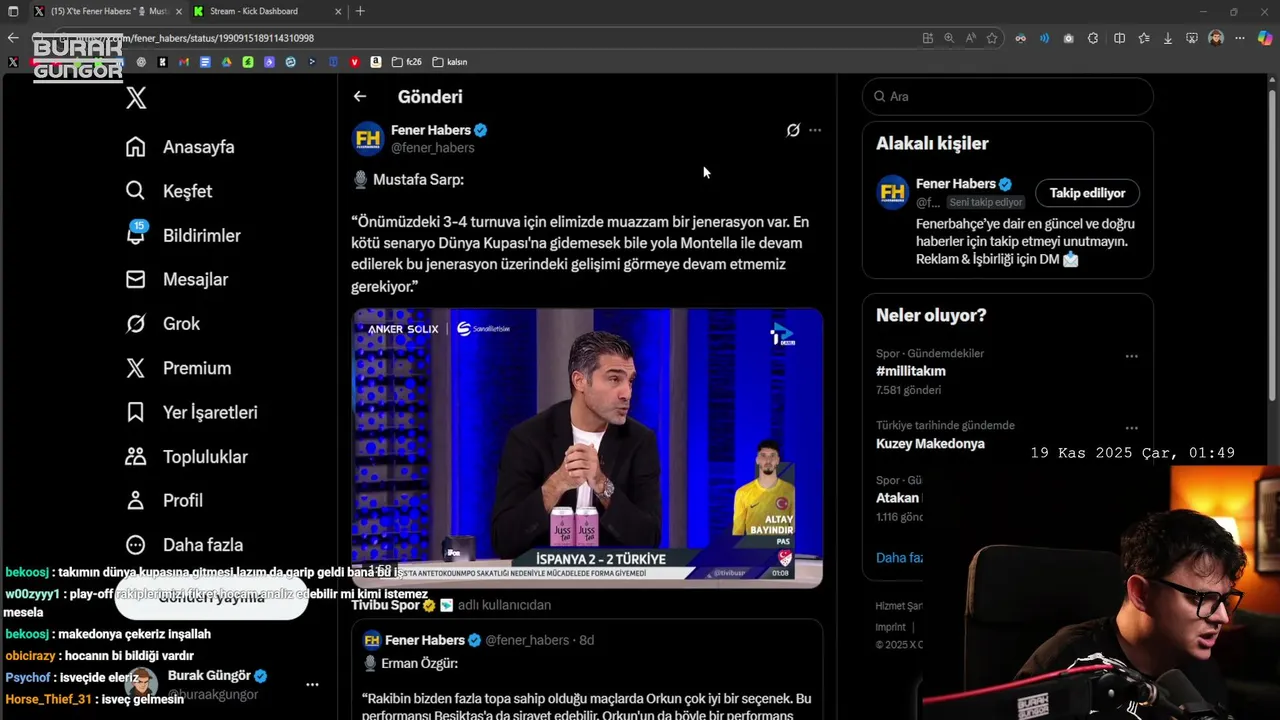
Task: Open the X logo home link
Action: tap(137, 98)
